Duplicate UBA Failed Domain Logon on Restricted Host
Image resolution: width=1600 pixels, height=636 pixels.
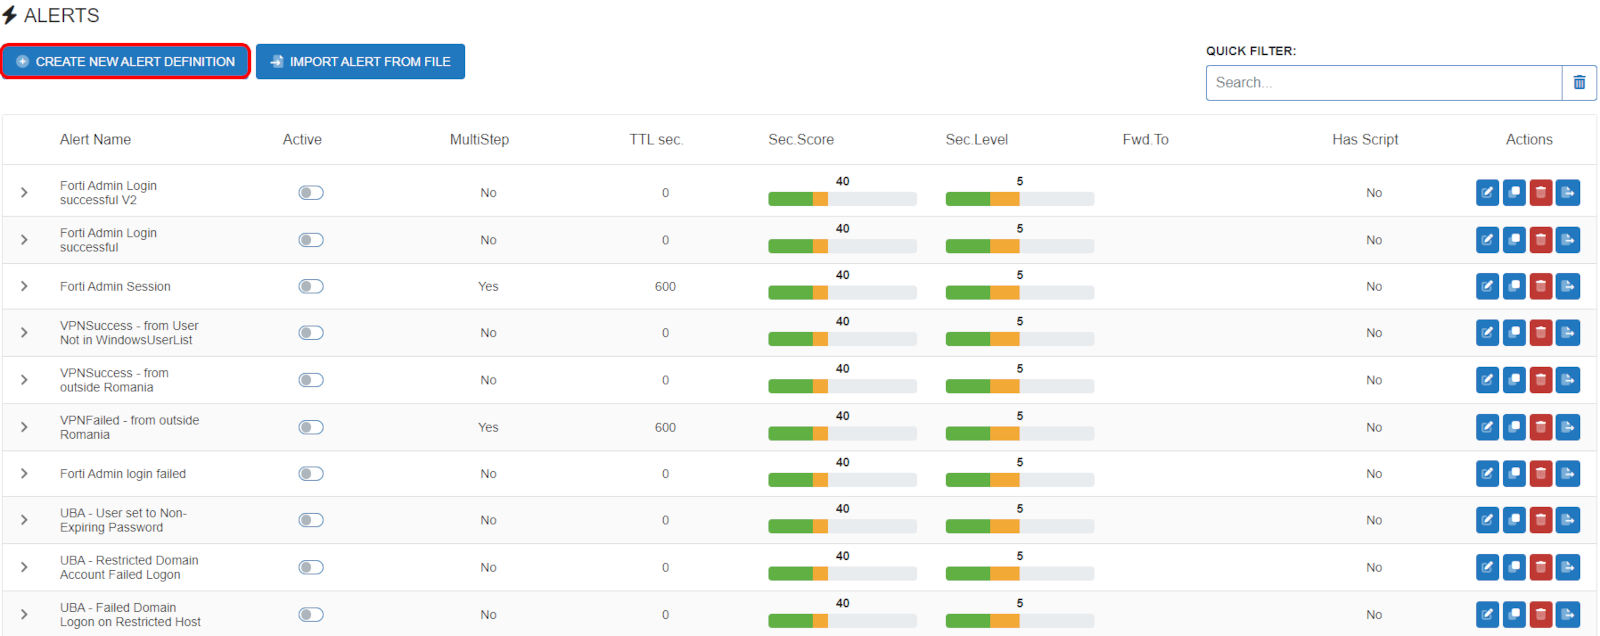pos(1514,614)
